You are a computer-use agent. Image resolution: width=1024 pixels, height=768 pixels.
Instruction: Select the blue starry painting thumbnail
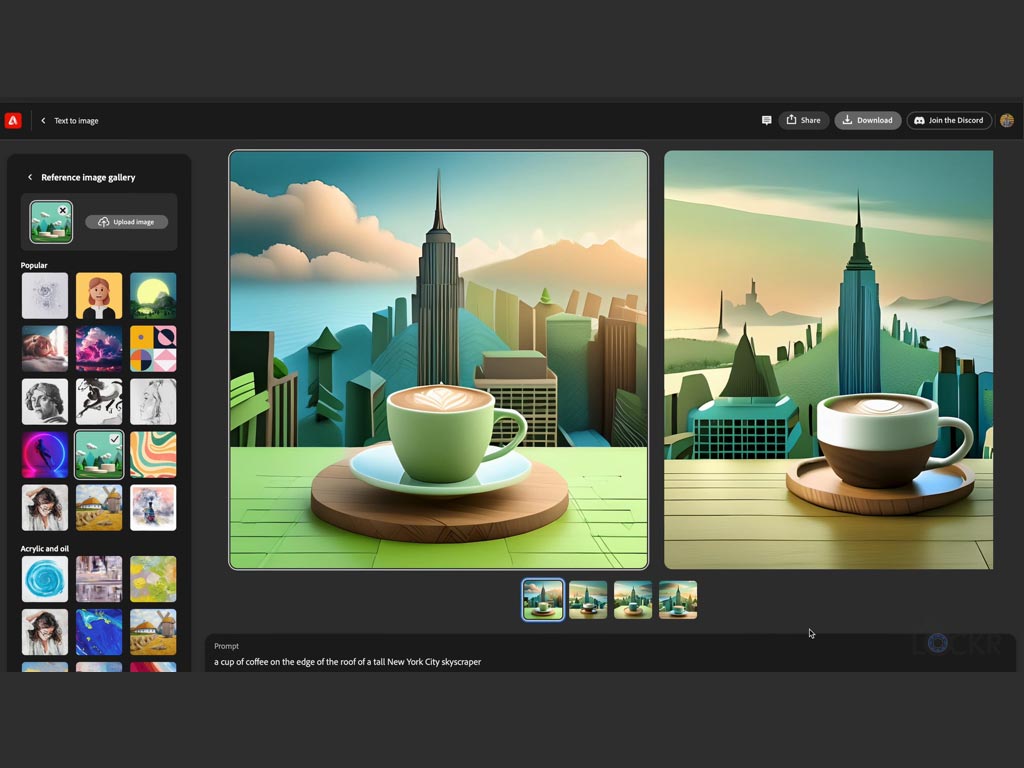point(99,632)
